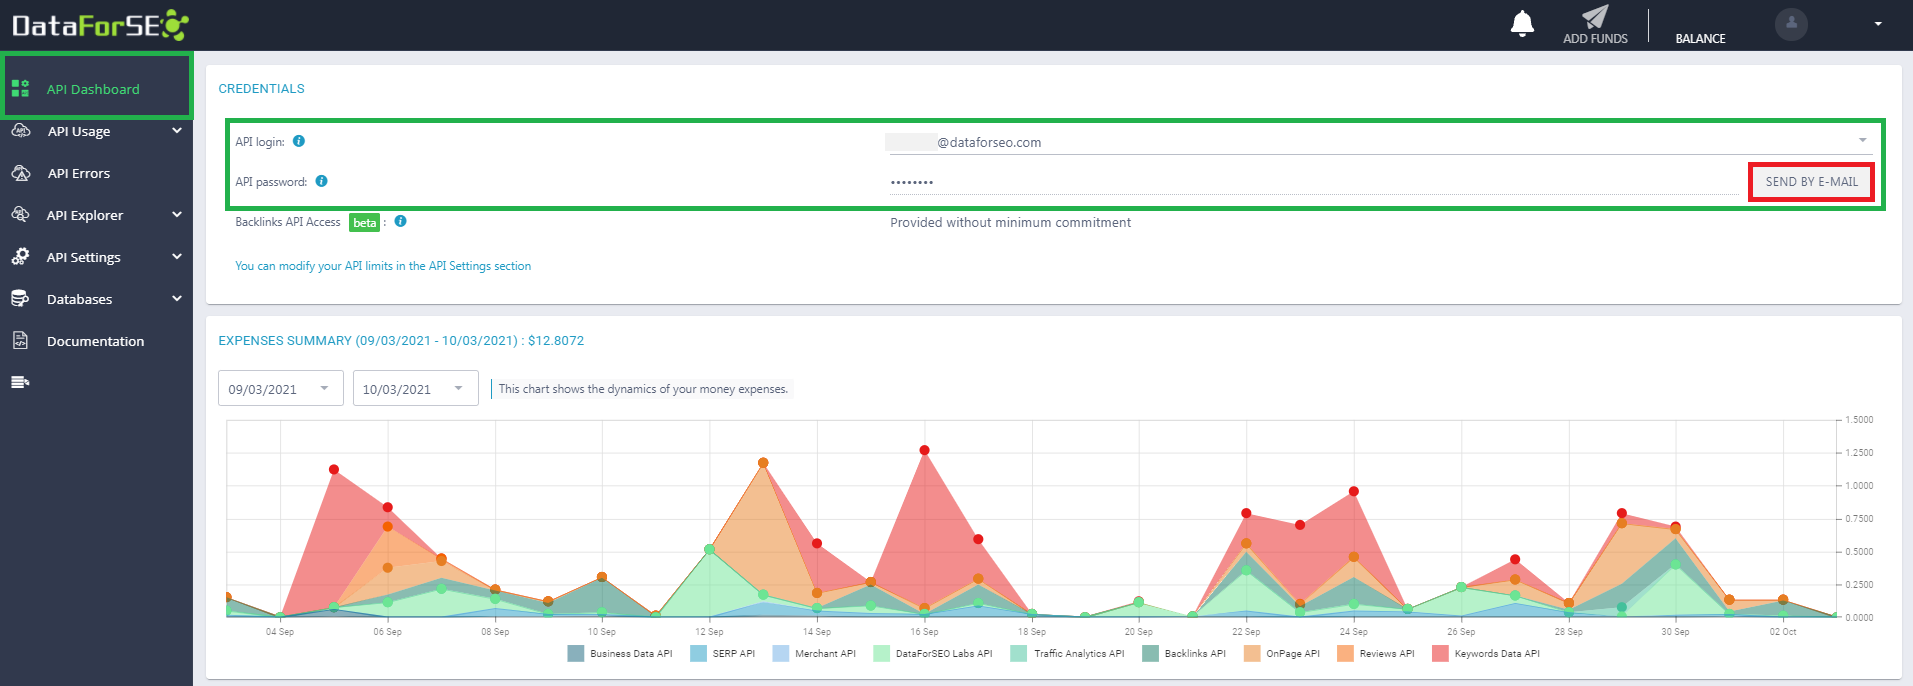Click the CREDENTIALS section heading
Screen dimensions: 1913x686
261,89
